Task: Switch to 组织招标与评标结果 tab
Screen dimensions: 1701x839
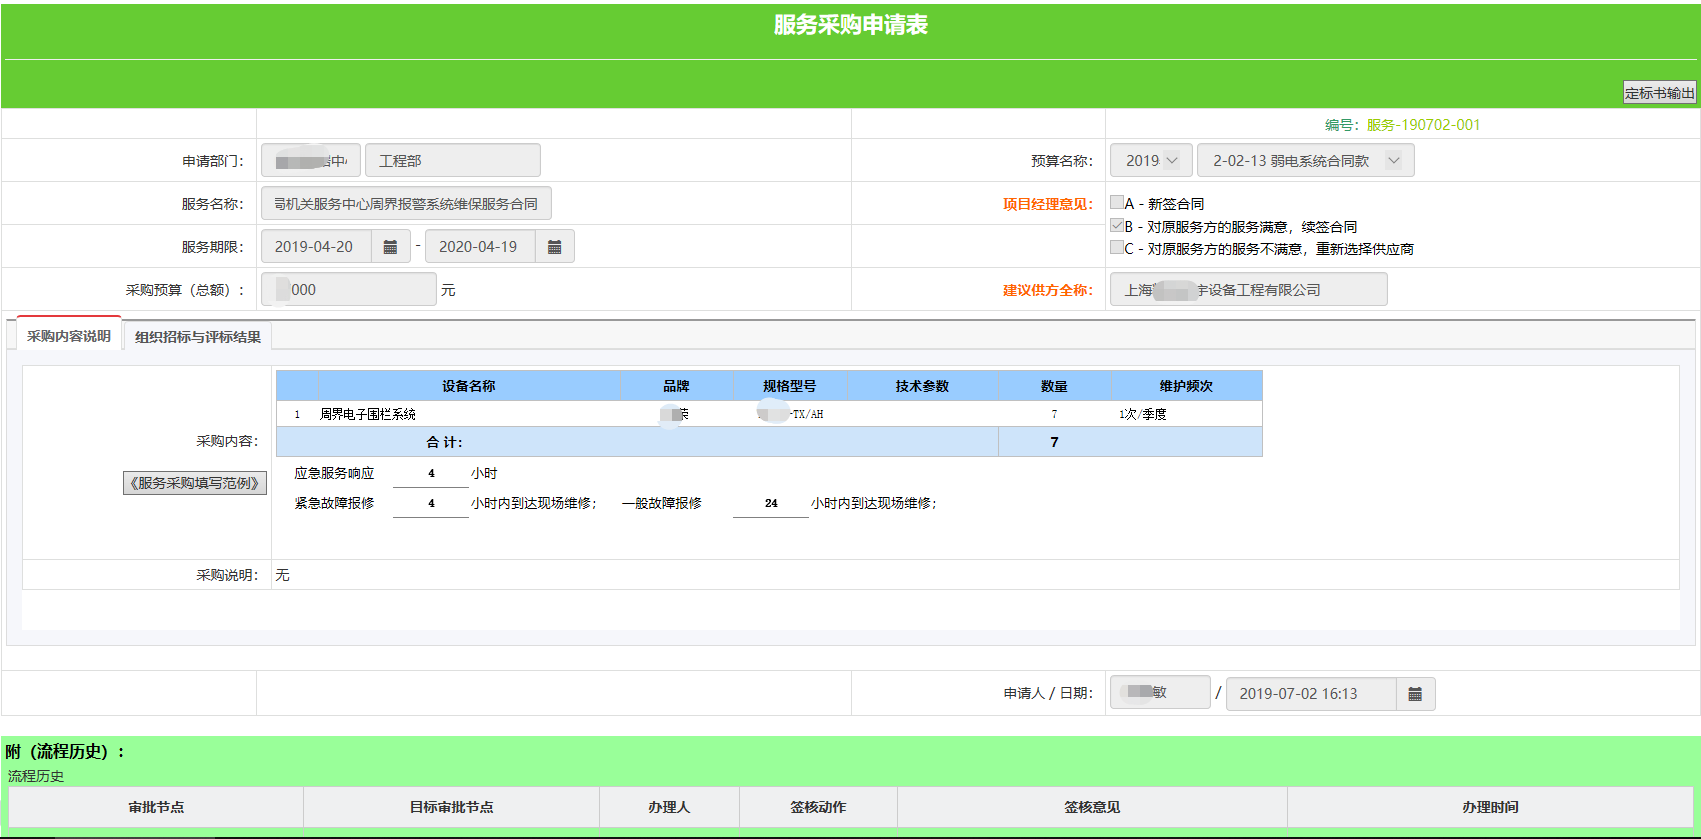Action: tap(197, 337)
